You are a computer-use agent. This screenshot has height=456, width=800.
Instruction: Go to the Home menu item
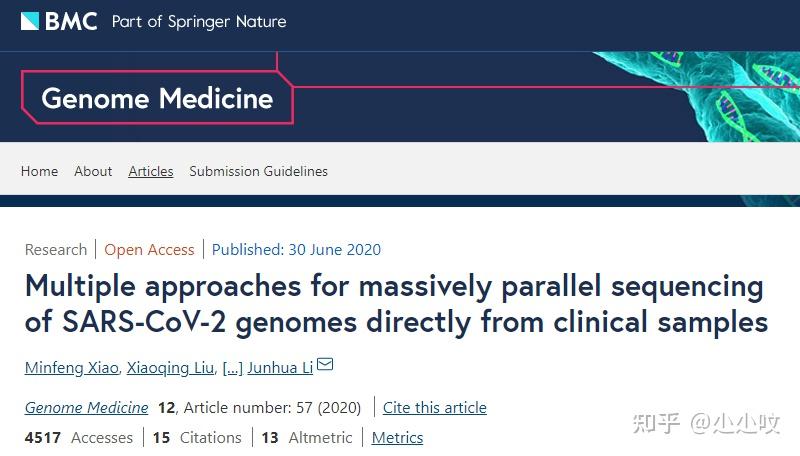[39, 171]
